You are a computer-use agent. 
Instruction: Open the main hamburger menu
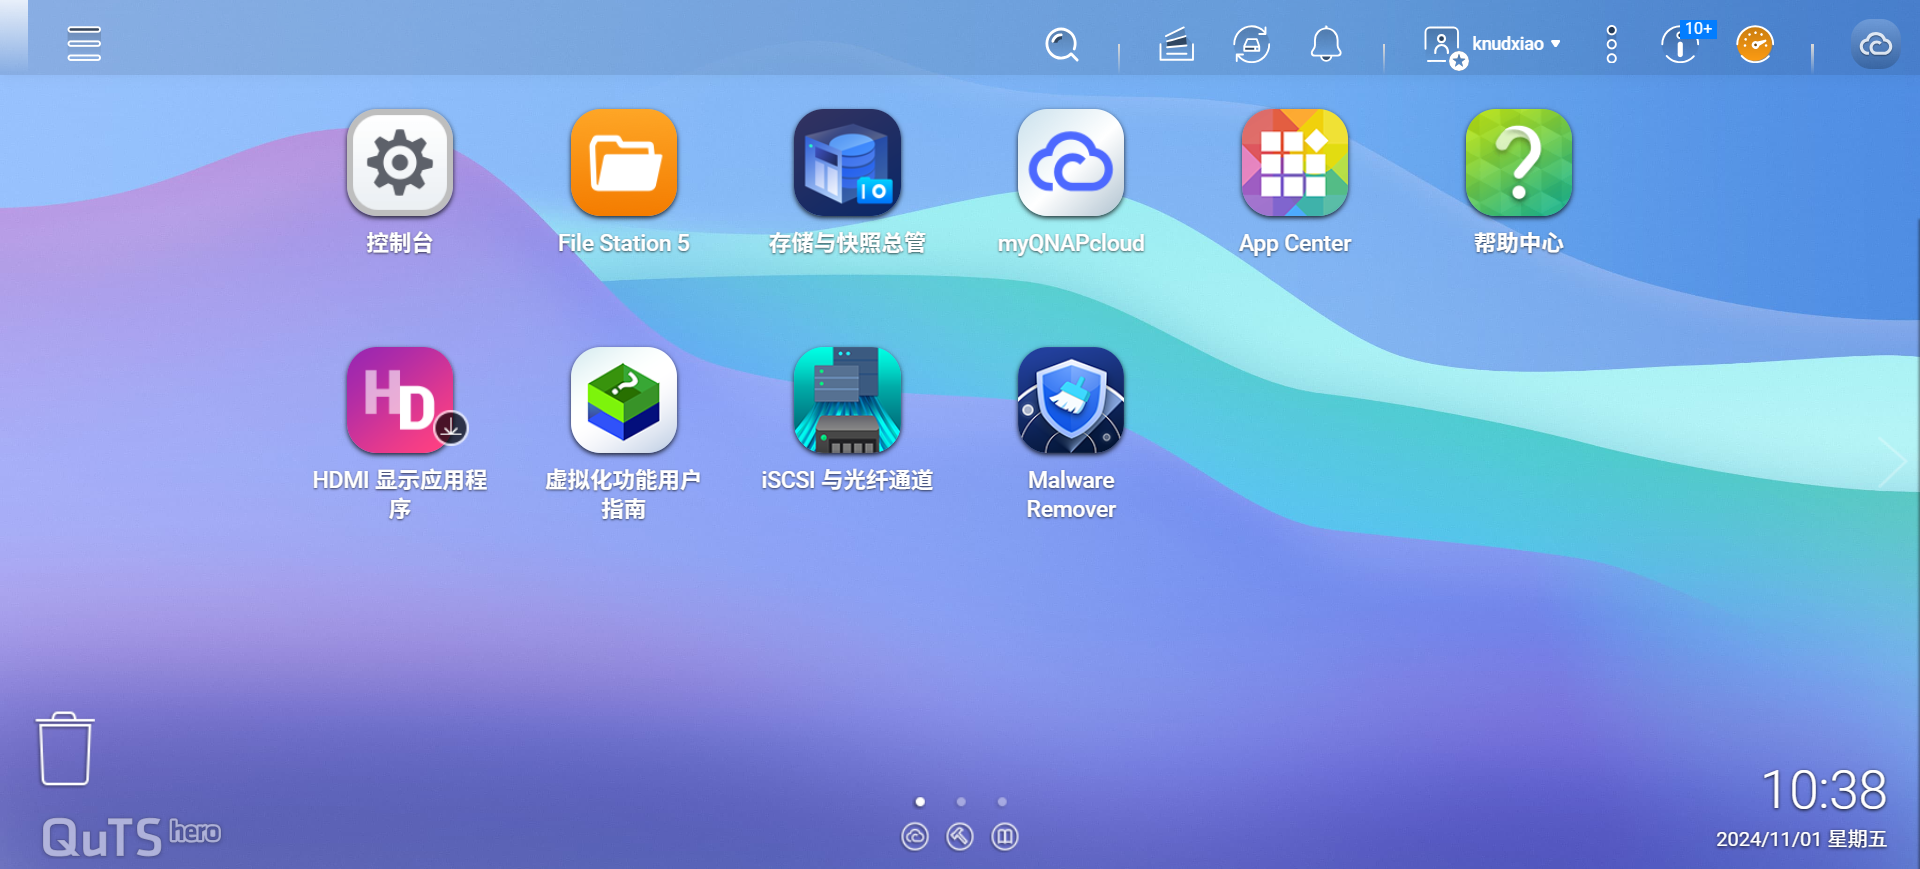click(x=84, y=44)
